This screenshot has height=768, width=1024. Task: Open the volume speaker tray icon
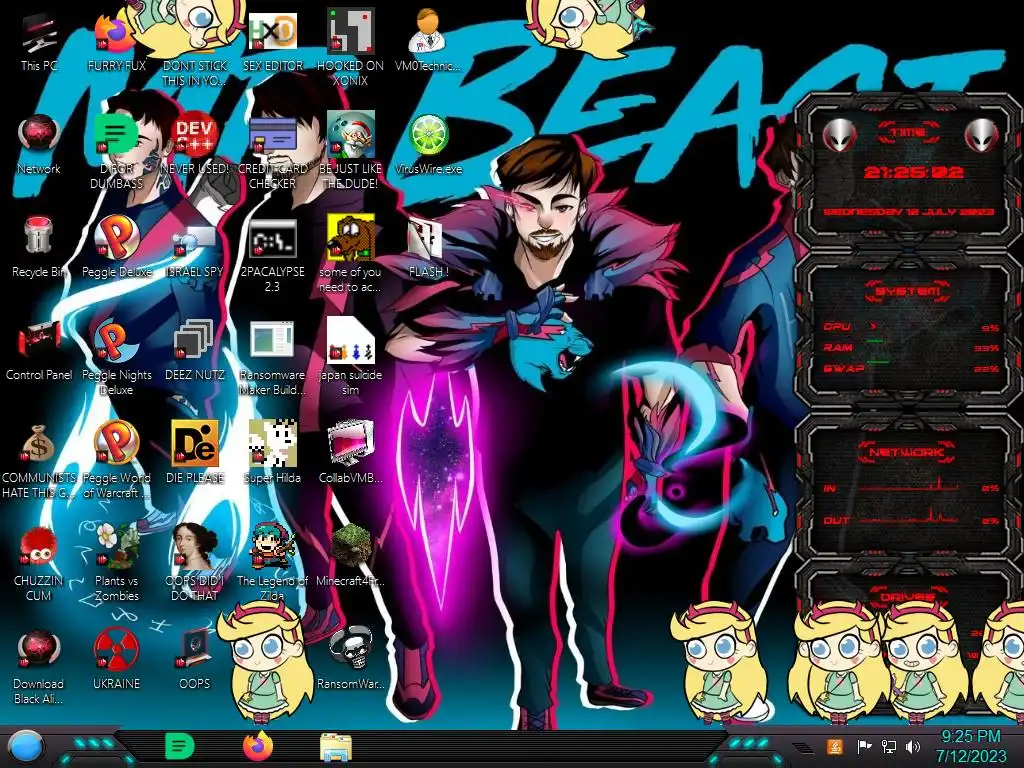912,746
